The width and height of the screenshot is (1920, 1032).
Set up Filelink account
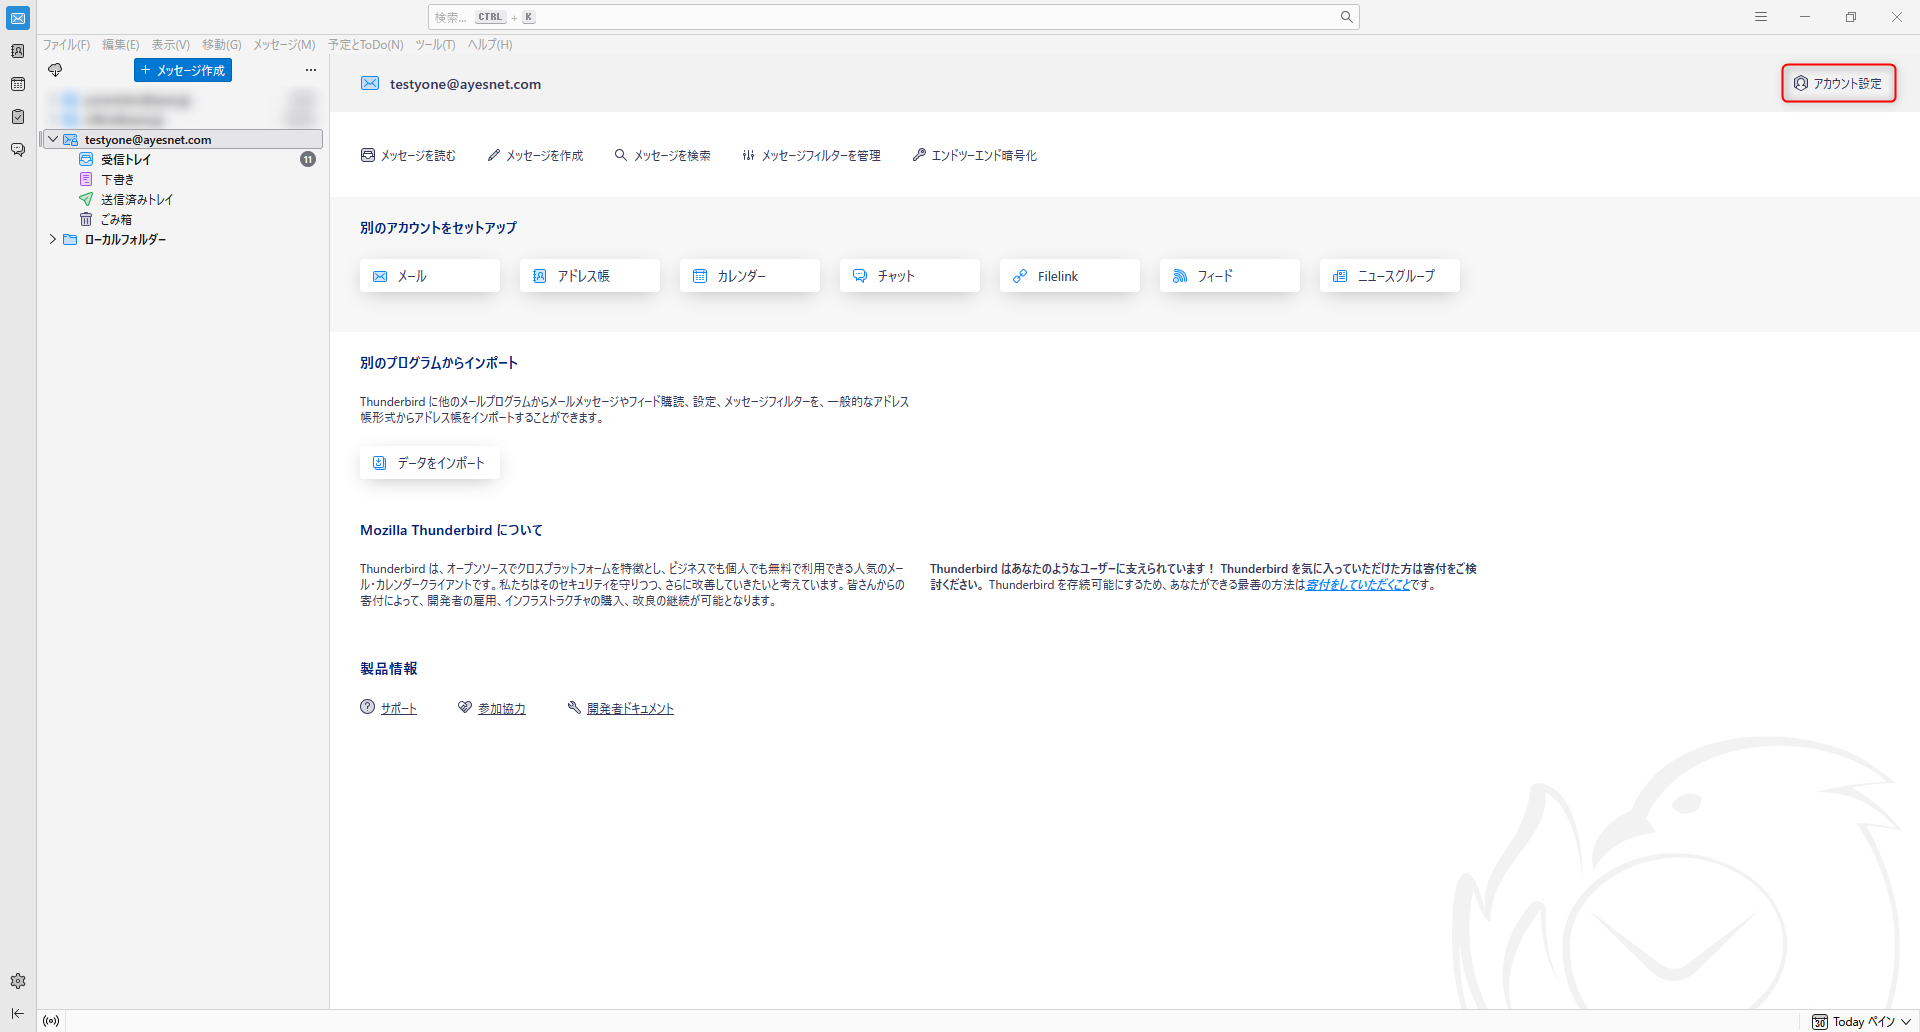(1070, 276)
